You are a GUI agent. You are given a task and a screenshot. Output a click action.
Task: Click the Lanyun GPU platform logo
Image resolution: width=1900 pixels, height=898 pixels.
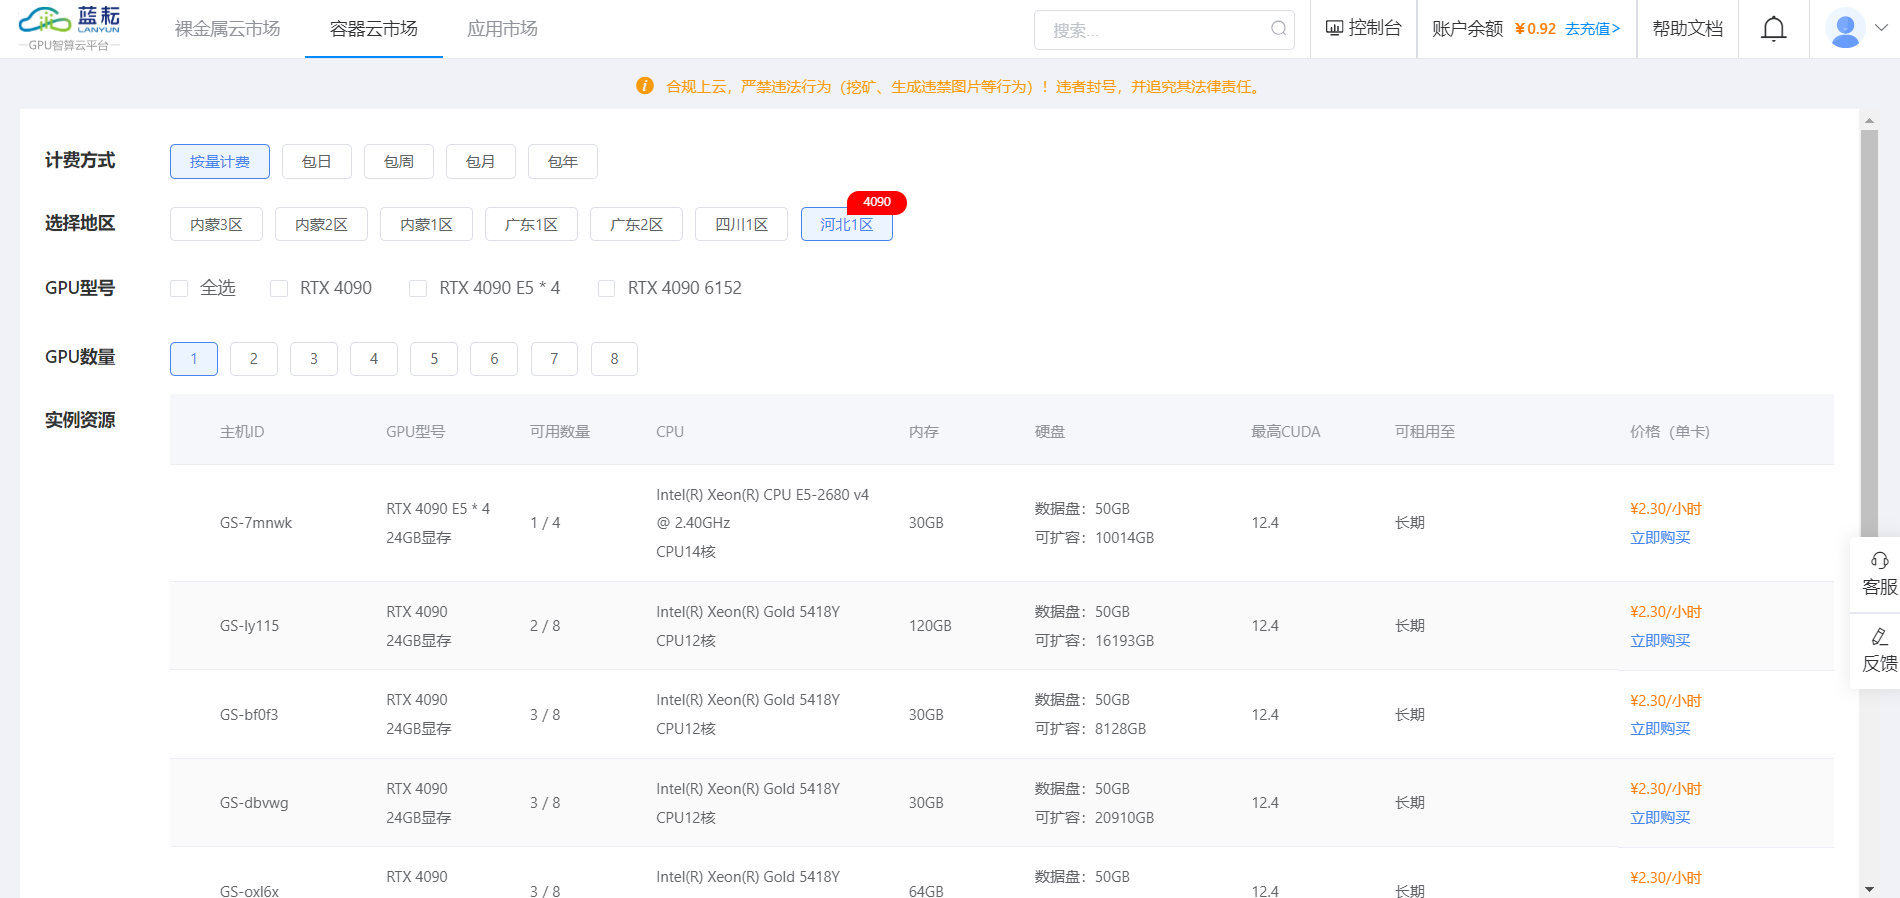click(69, 28)
